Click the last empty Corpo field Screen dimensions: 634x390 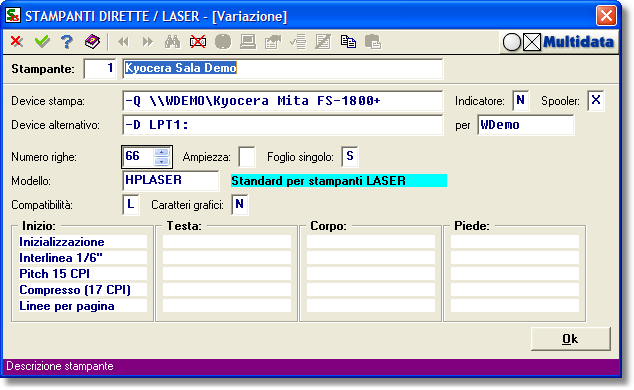[x=371, y=306]
